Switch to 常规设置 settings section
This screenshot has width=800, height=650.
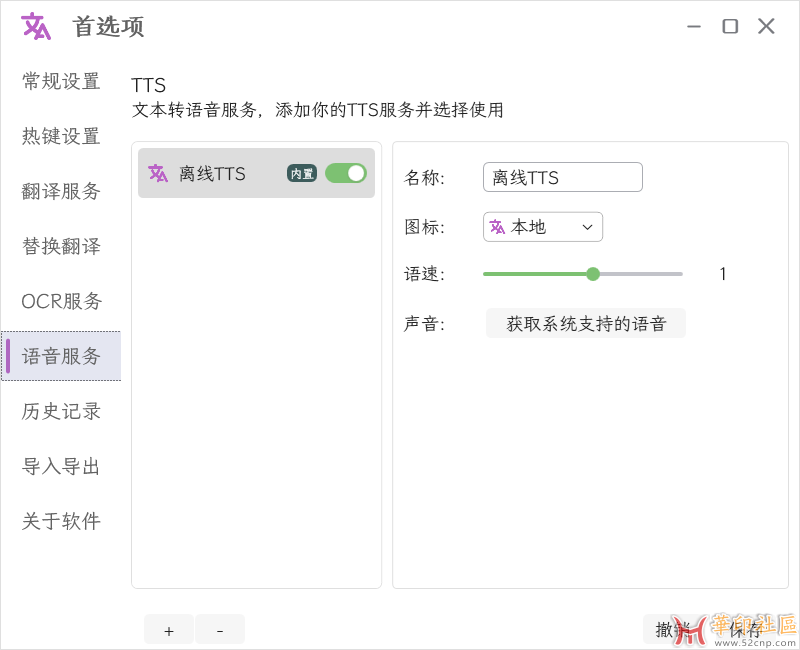60,82
